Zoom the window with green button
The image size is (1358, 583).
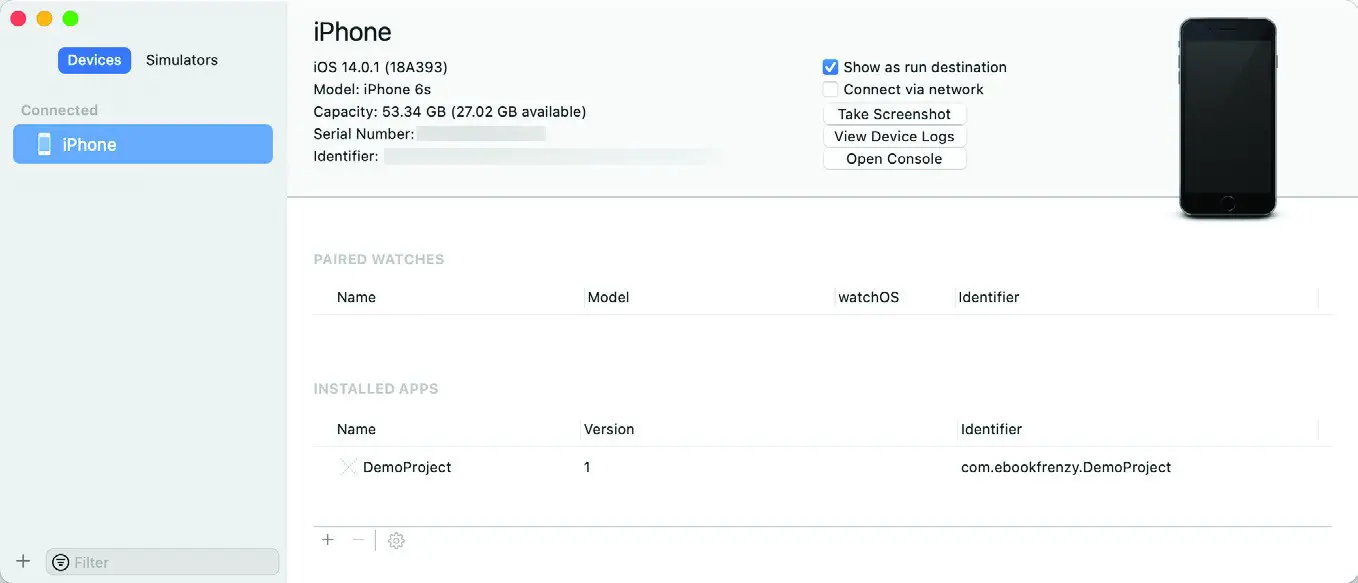(70, 19)
